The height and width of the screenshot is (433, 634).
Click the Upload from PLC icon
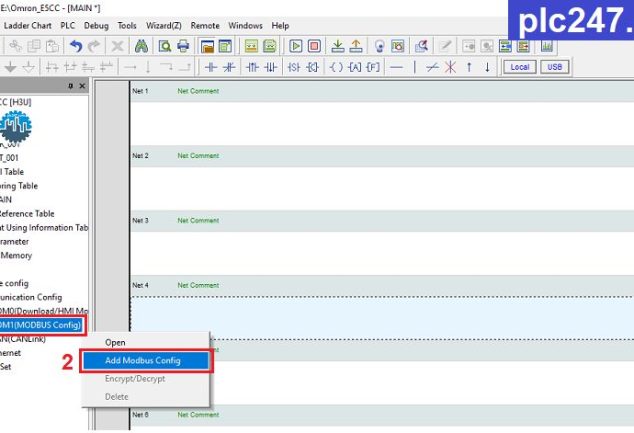356,46
